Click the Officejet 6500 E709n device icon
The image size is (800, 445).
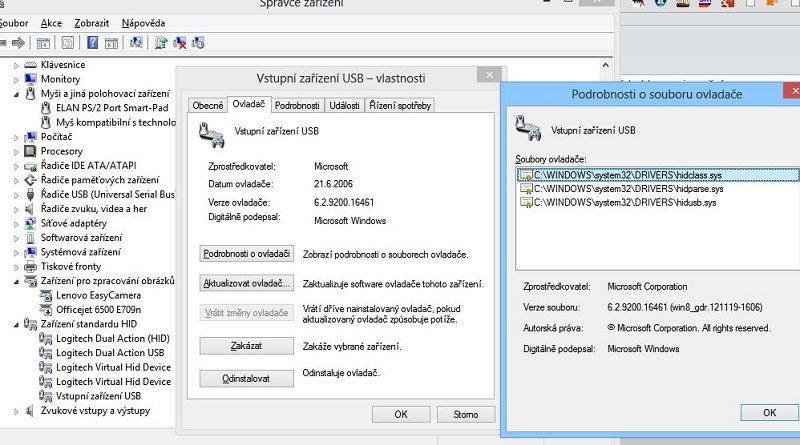46,310
